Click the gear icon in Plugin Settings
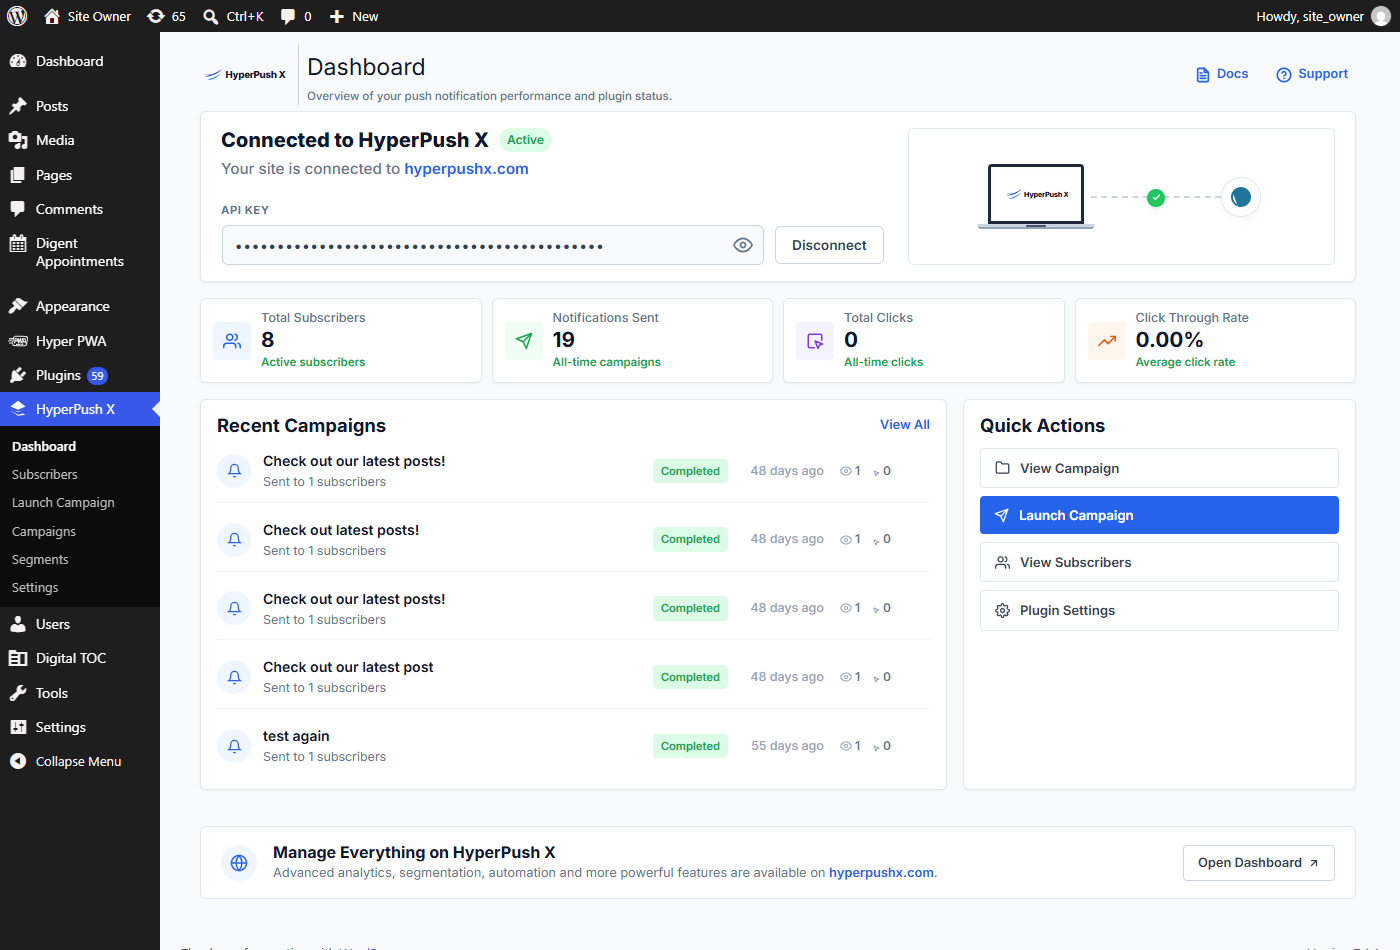This screenshot has height=950, width=1400. 1002,610
